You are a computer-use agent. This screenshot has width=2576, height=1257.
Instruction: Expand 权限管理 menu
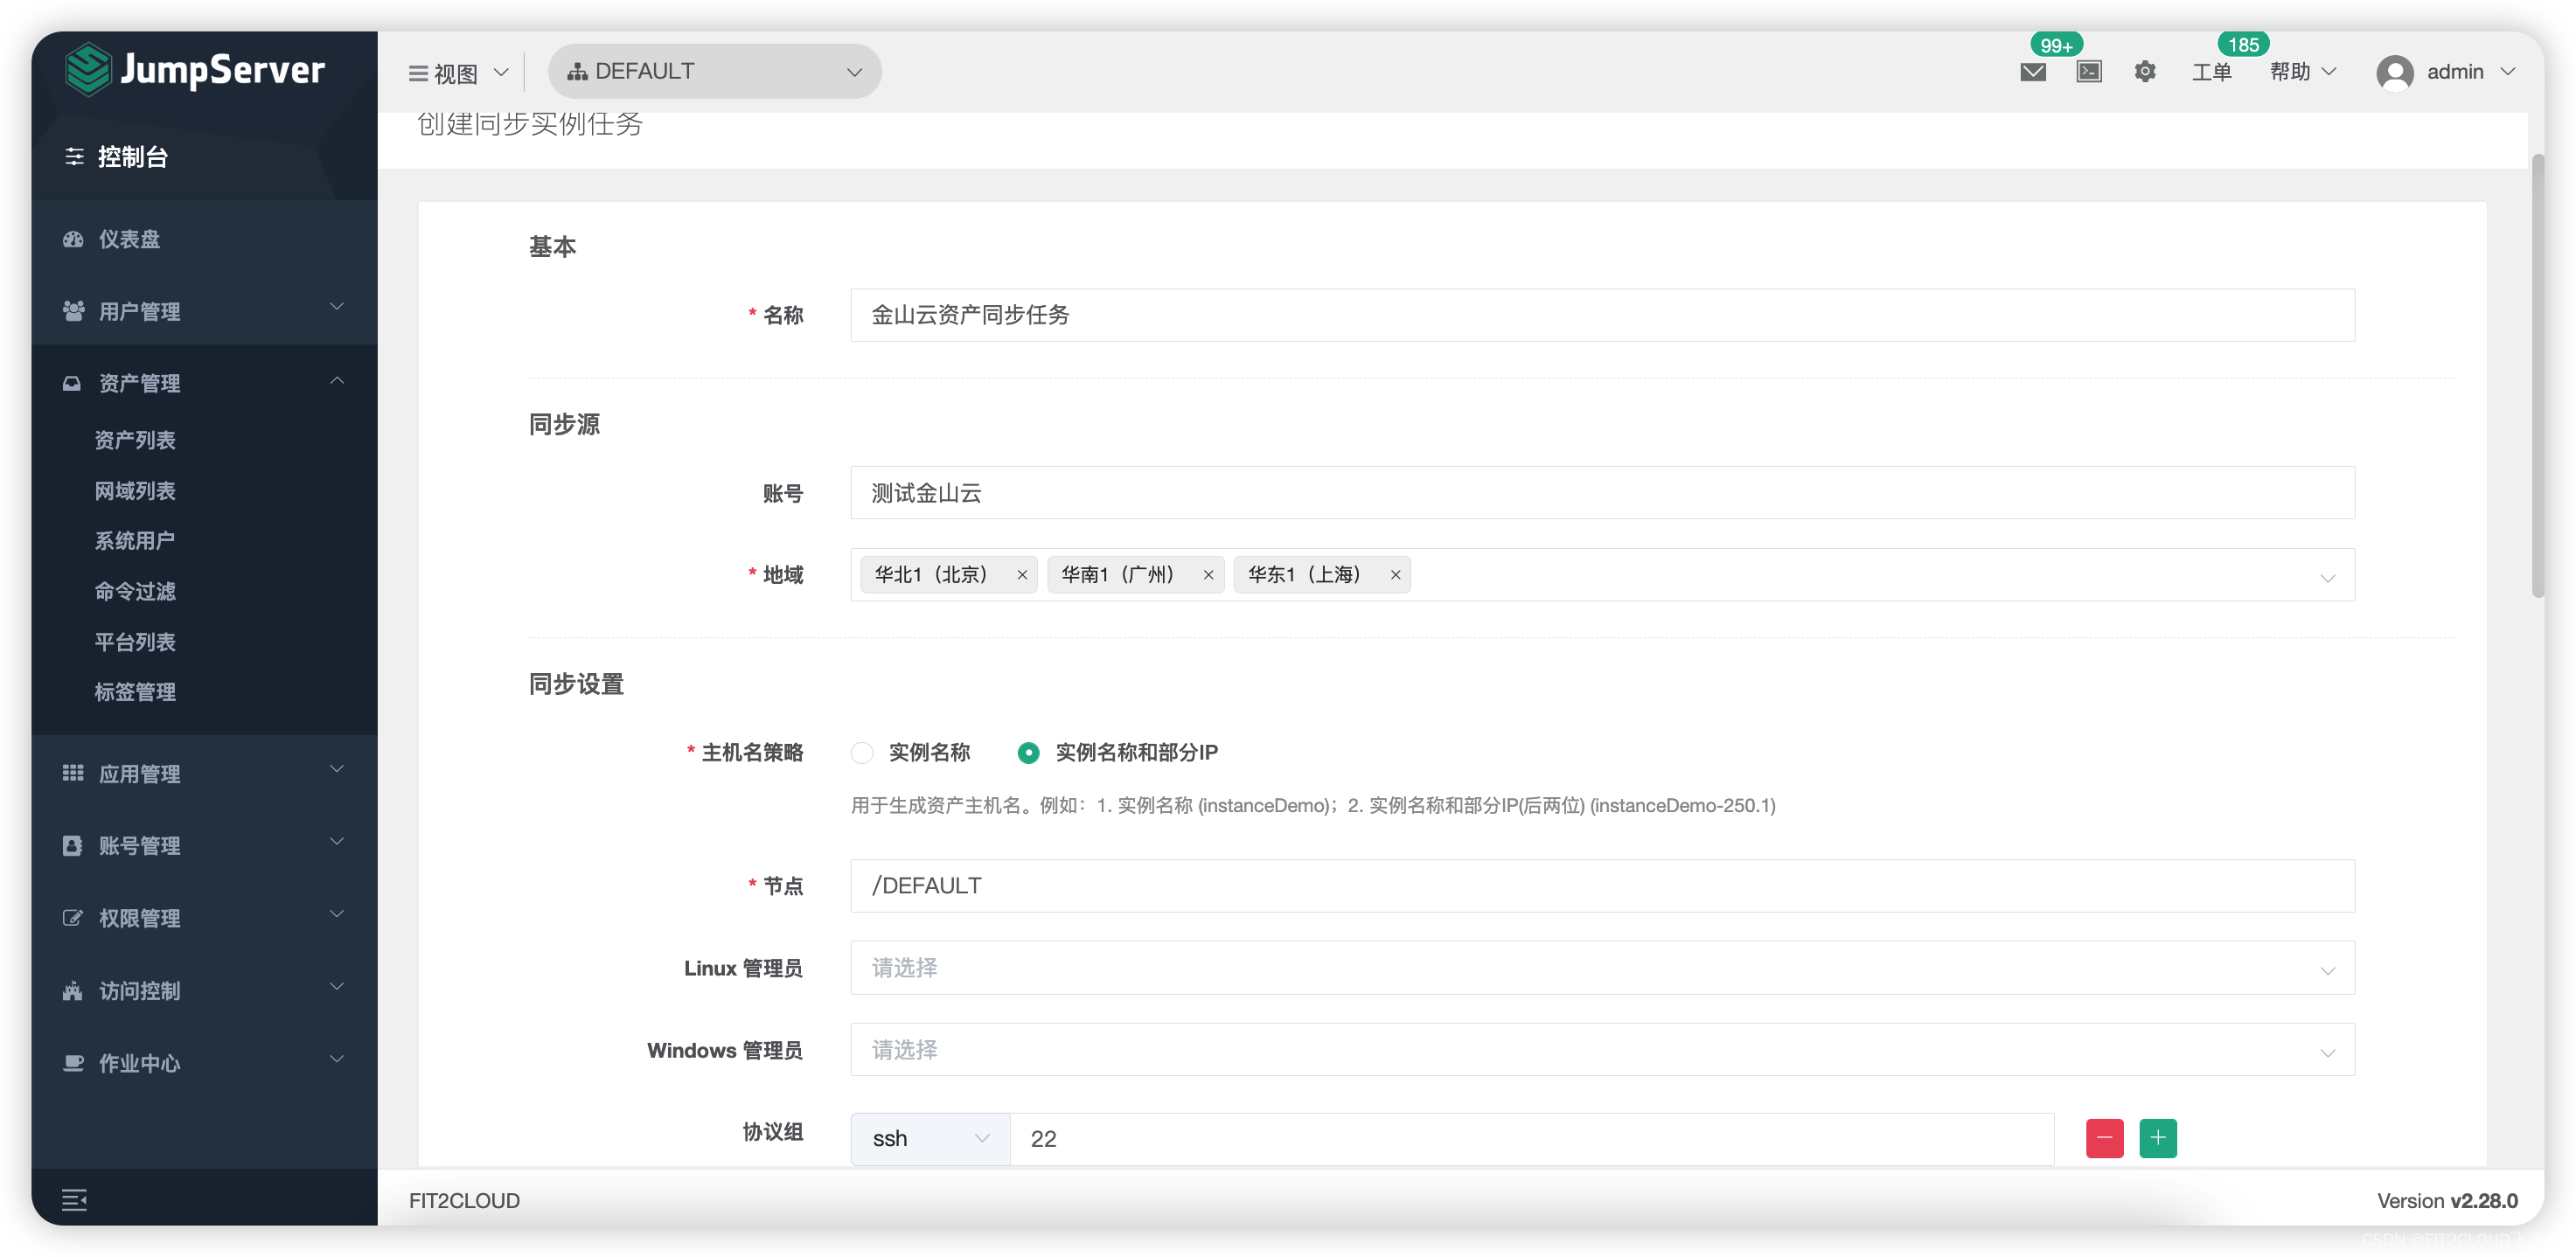(204, 918)
